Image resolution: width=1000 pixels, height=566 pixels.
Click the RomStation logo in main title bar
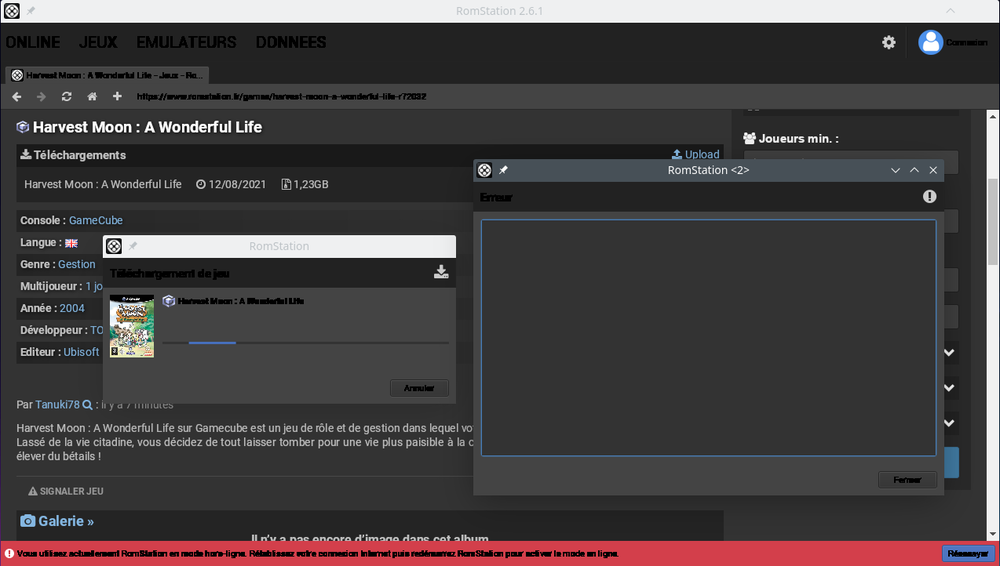[12, 11]
